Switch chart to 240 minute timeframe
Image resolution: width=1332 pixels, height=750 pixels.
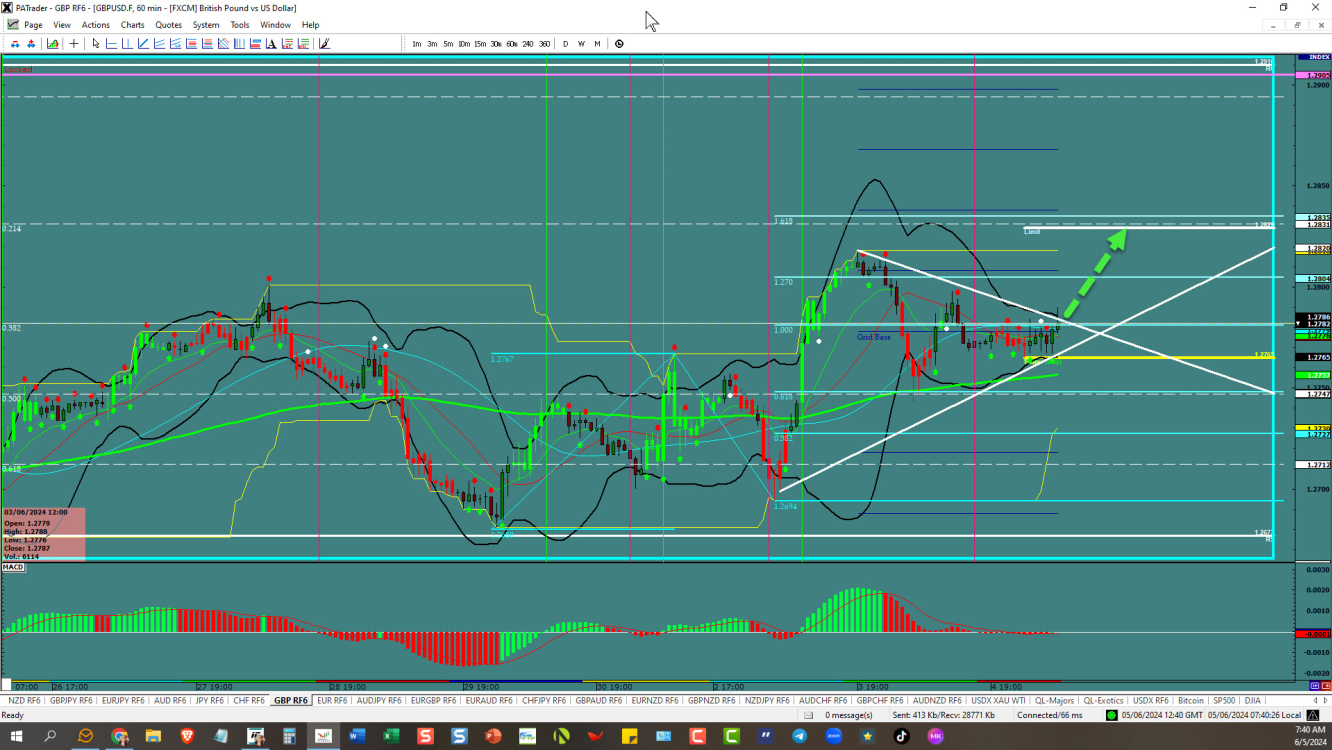528,44
